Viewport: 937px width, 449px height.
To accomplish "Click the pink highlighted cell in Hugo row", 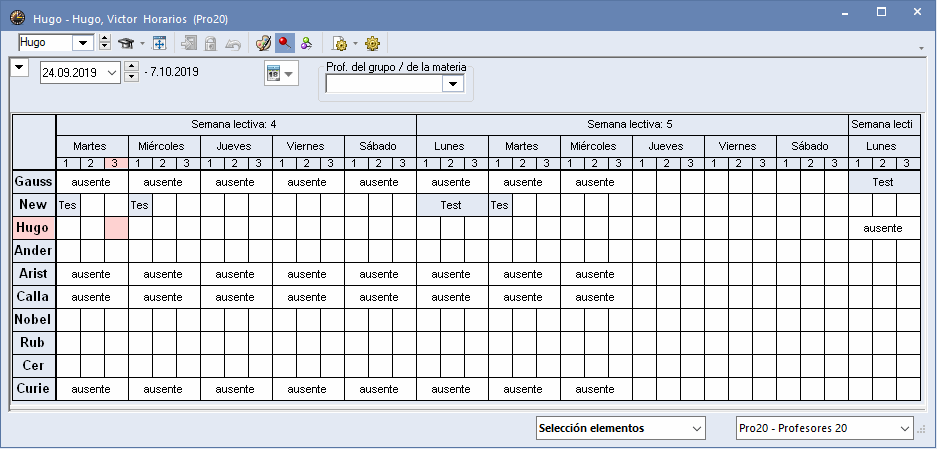I will pyautogui.click(x=116, y=228).
